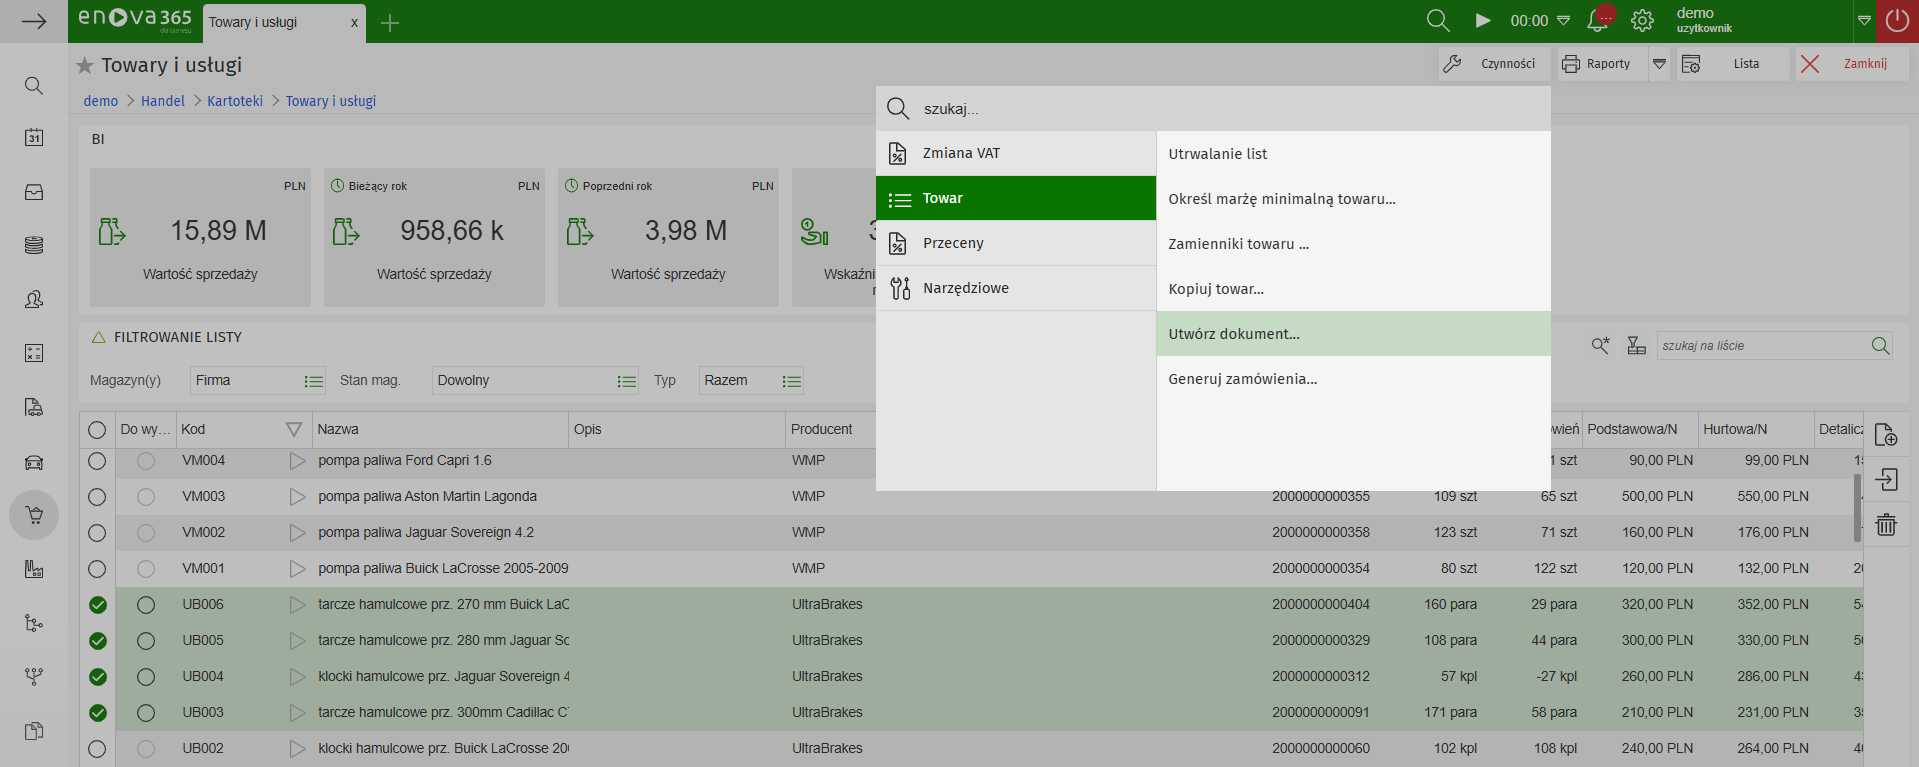Click the Zamknij button
The height and width of the screenshot is (767, 1919).
pyautogui.click(x=1851, y=64)
